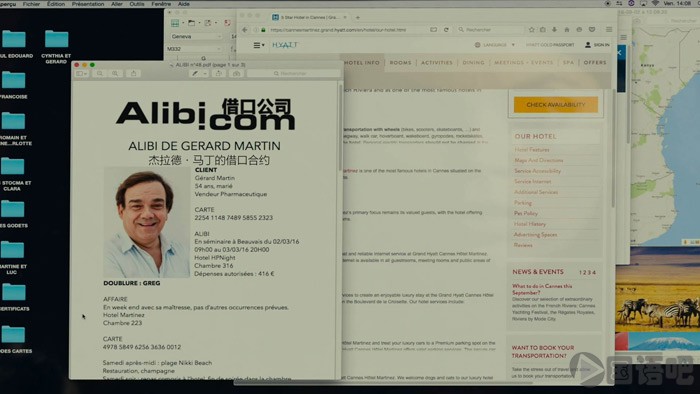
Task: Switch to the Rooms tab on Hyatt site
Action: coord(400,63)
